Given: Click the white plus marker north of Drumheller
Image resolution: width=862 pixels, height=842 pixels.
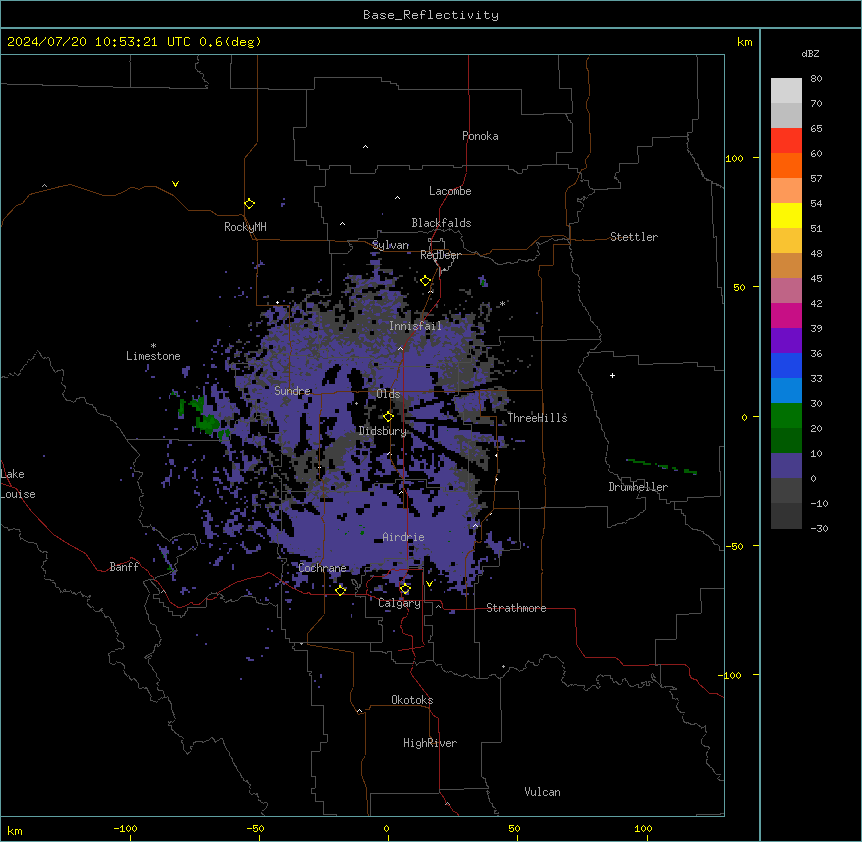Looking at the screenshot, I should point(612,375).
